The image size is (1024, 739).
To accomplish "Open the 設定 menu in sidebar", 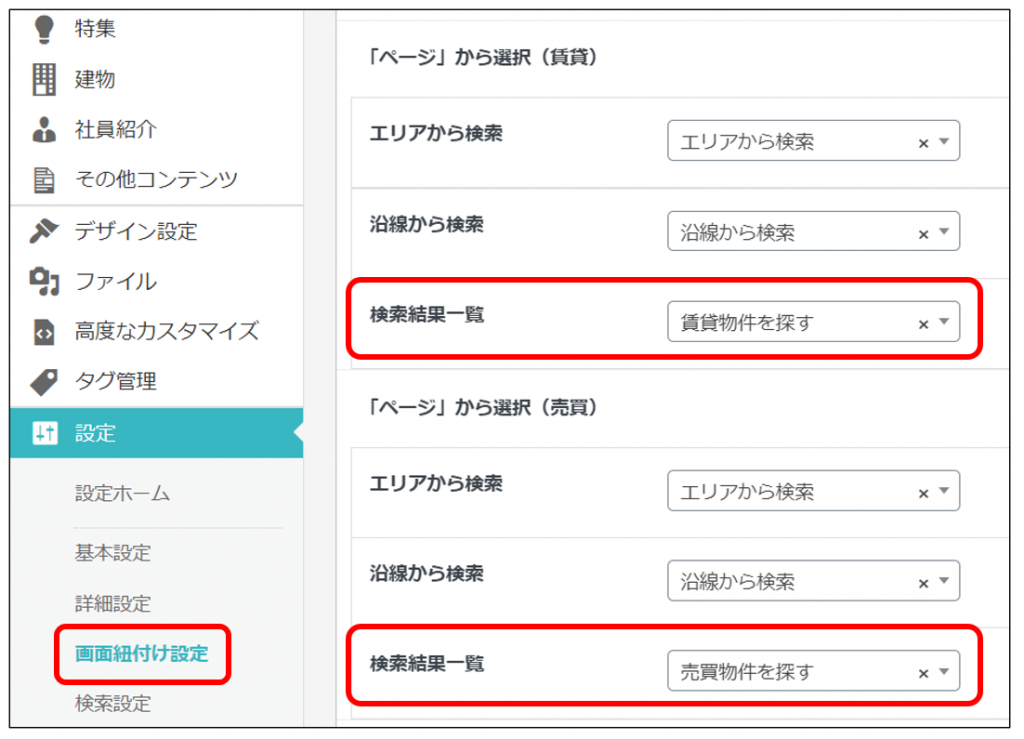I will click(x=95, y=433).
